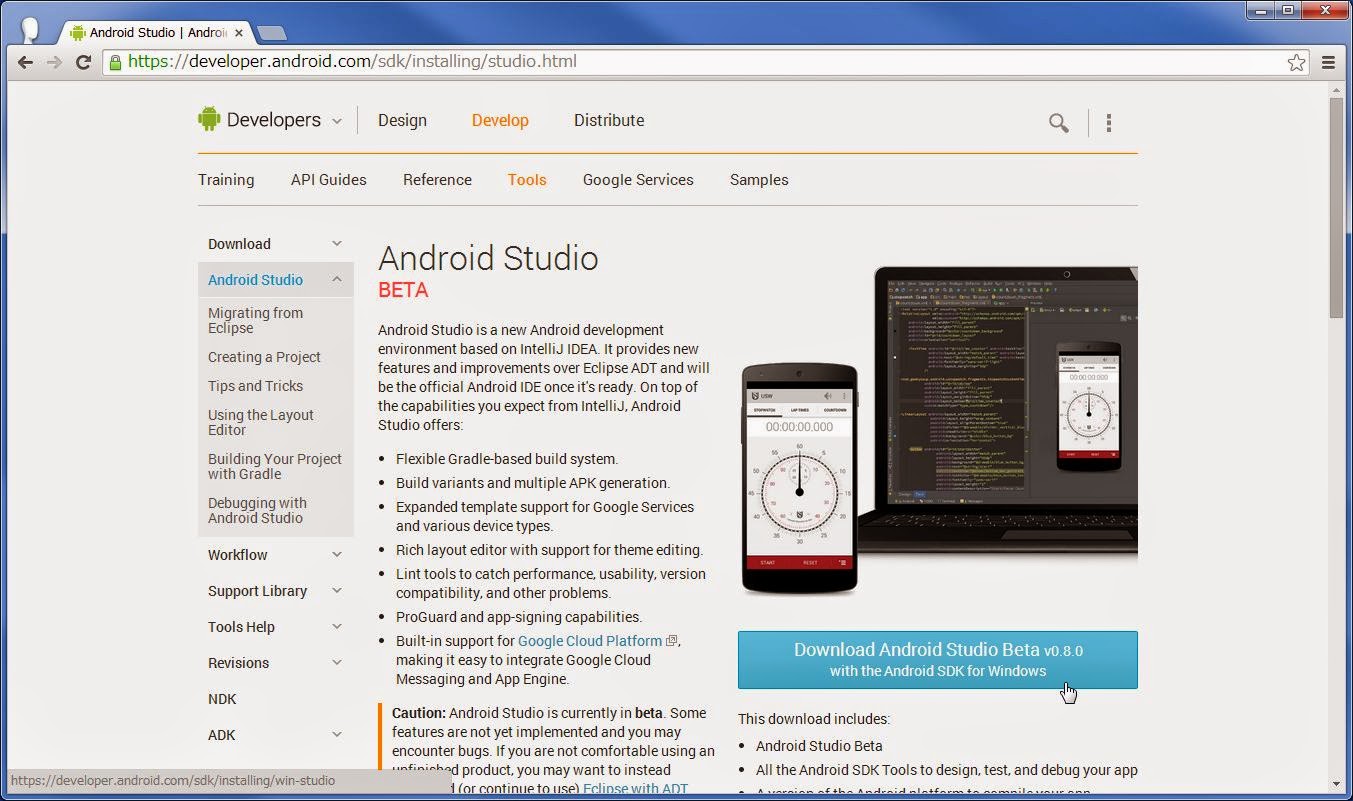Viewport: 1353px width, 801px height.
Task: Click the green padlock security icon
Action: click(115, 62)
